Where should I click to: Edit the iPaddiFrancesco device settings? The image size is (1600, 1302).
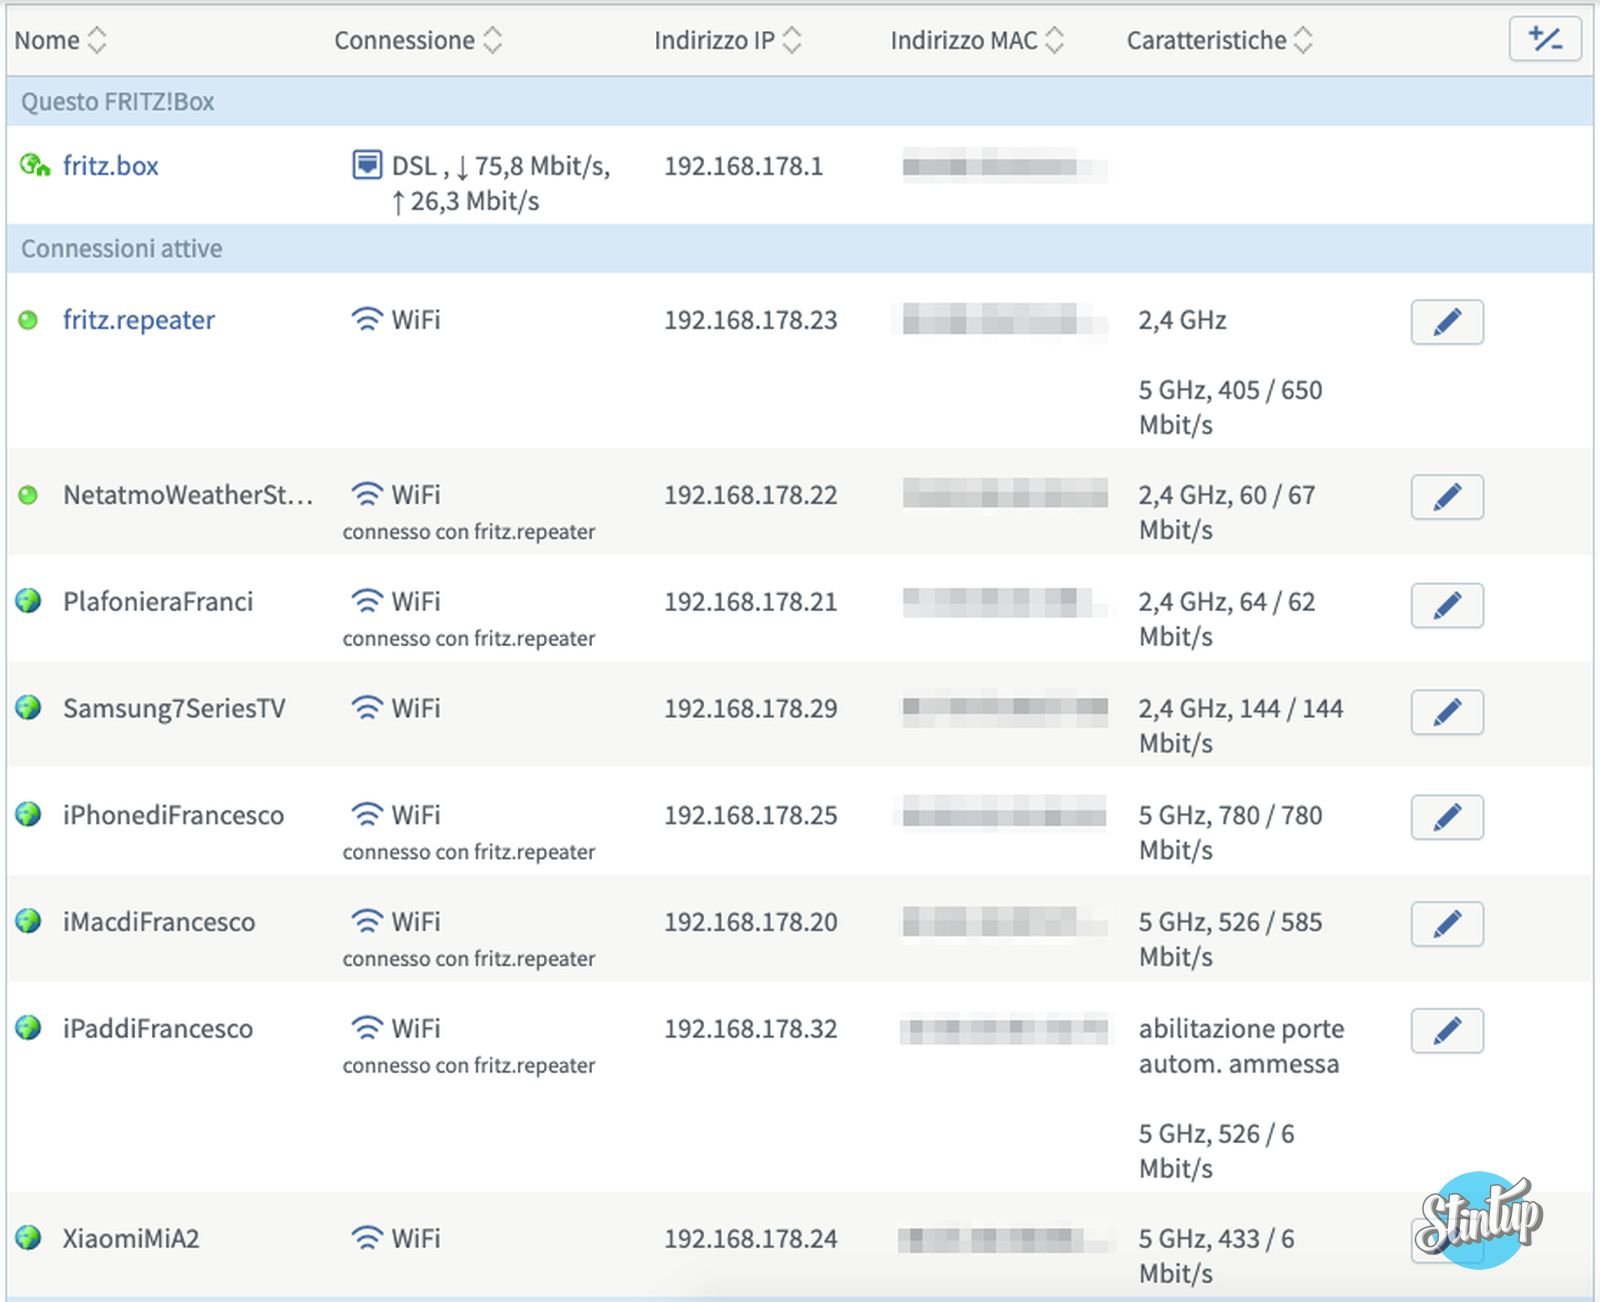1446,1031
